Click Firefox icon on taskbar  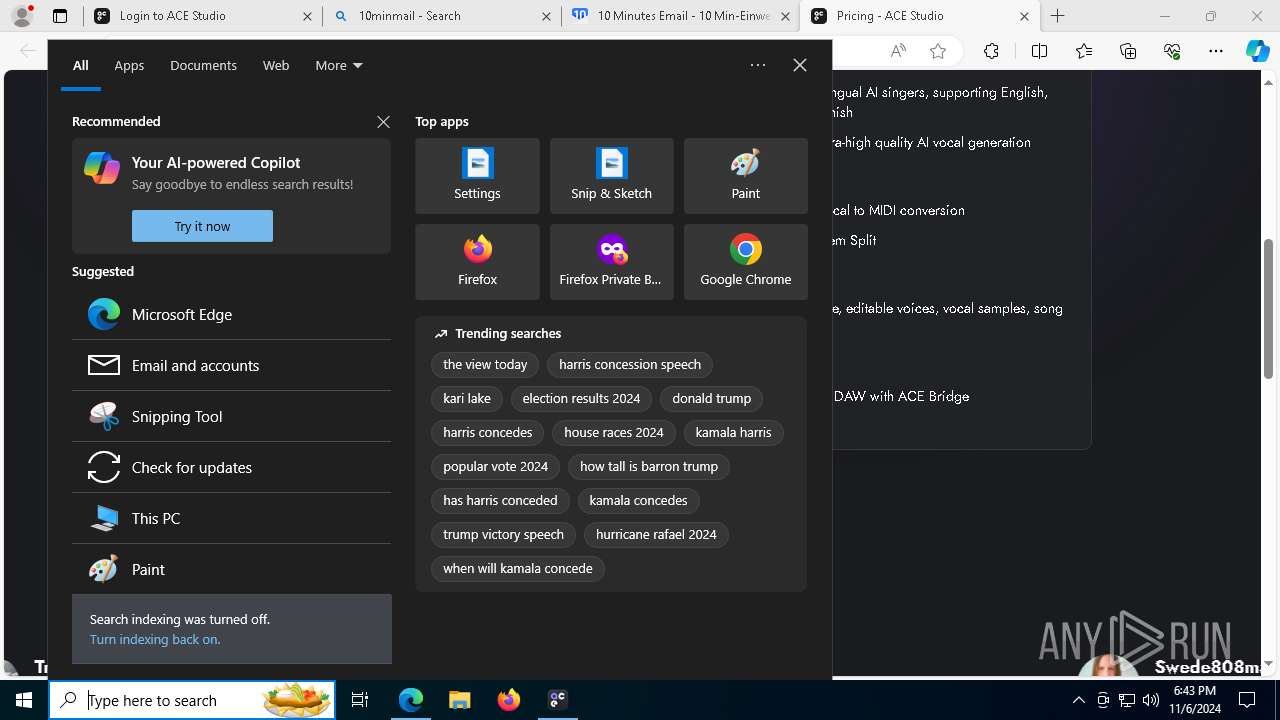click(x=508, y=700)
